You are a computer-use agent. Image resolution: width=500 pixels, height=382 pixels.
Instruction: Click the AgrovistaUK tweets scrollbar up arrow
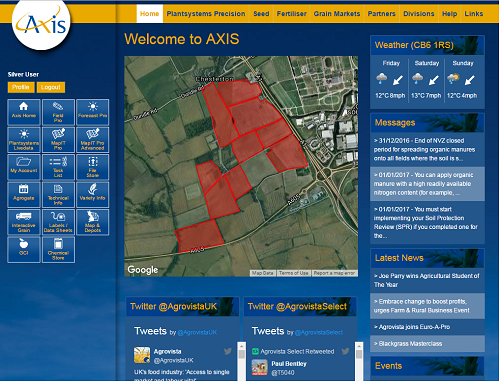pyautogui.click(x=241, y=346)
